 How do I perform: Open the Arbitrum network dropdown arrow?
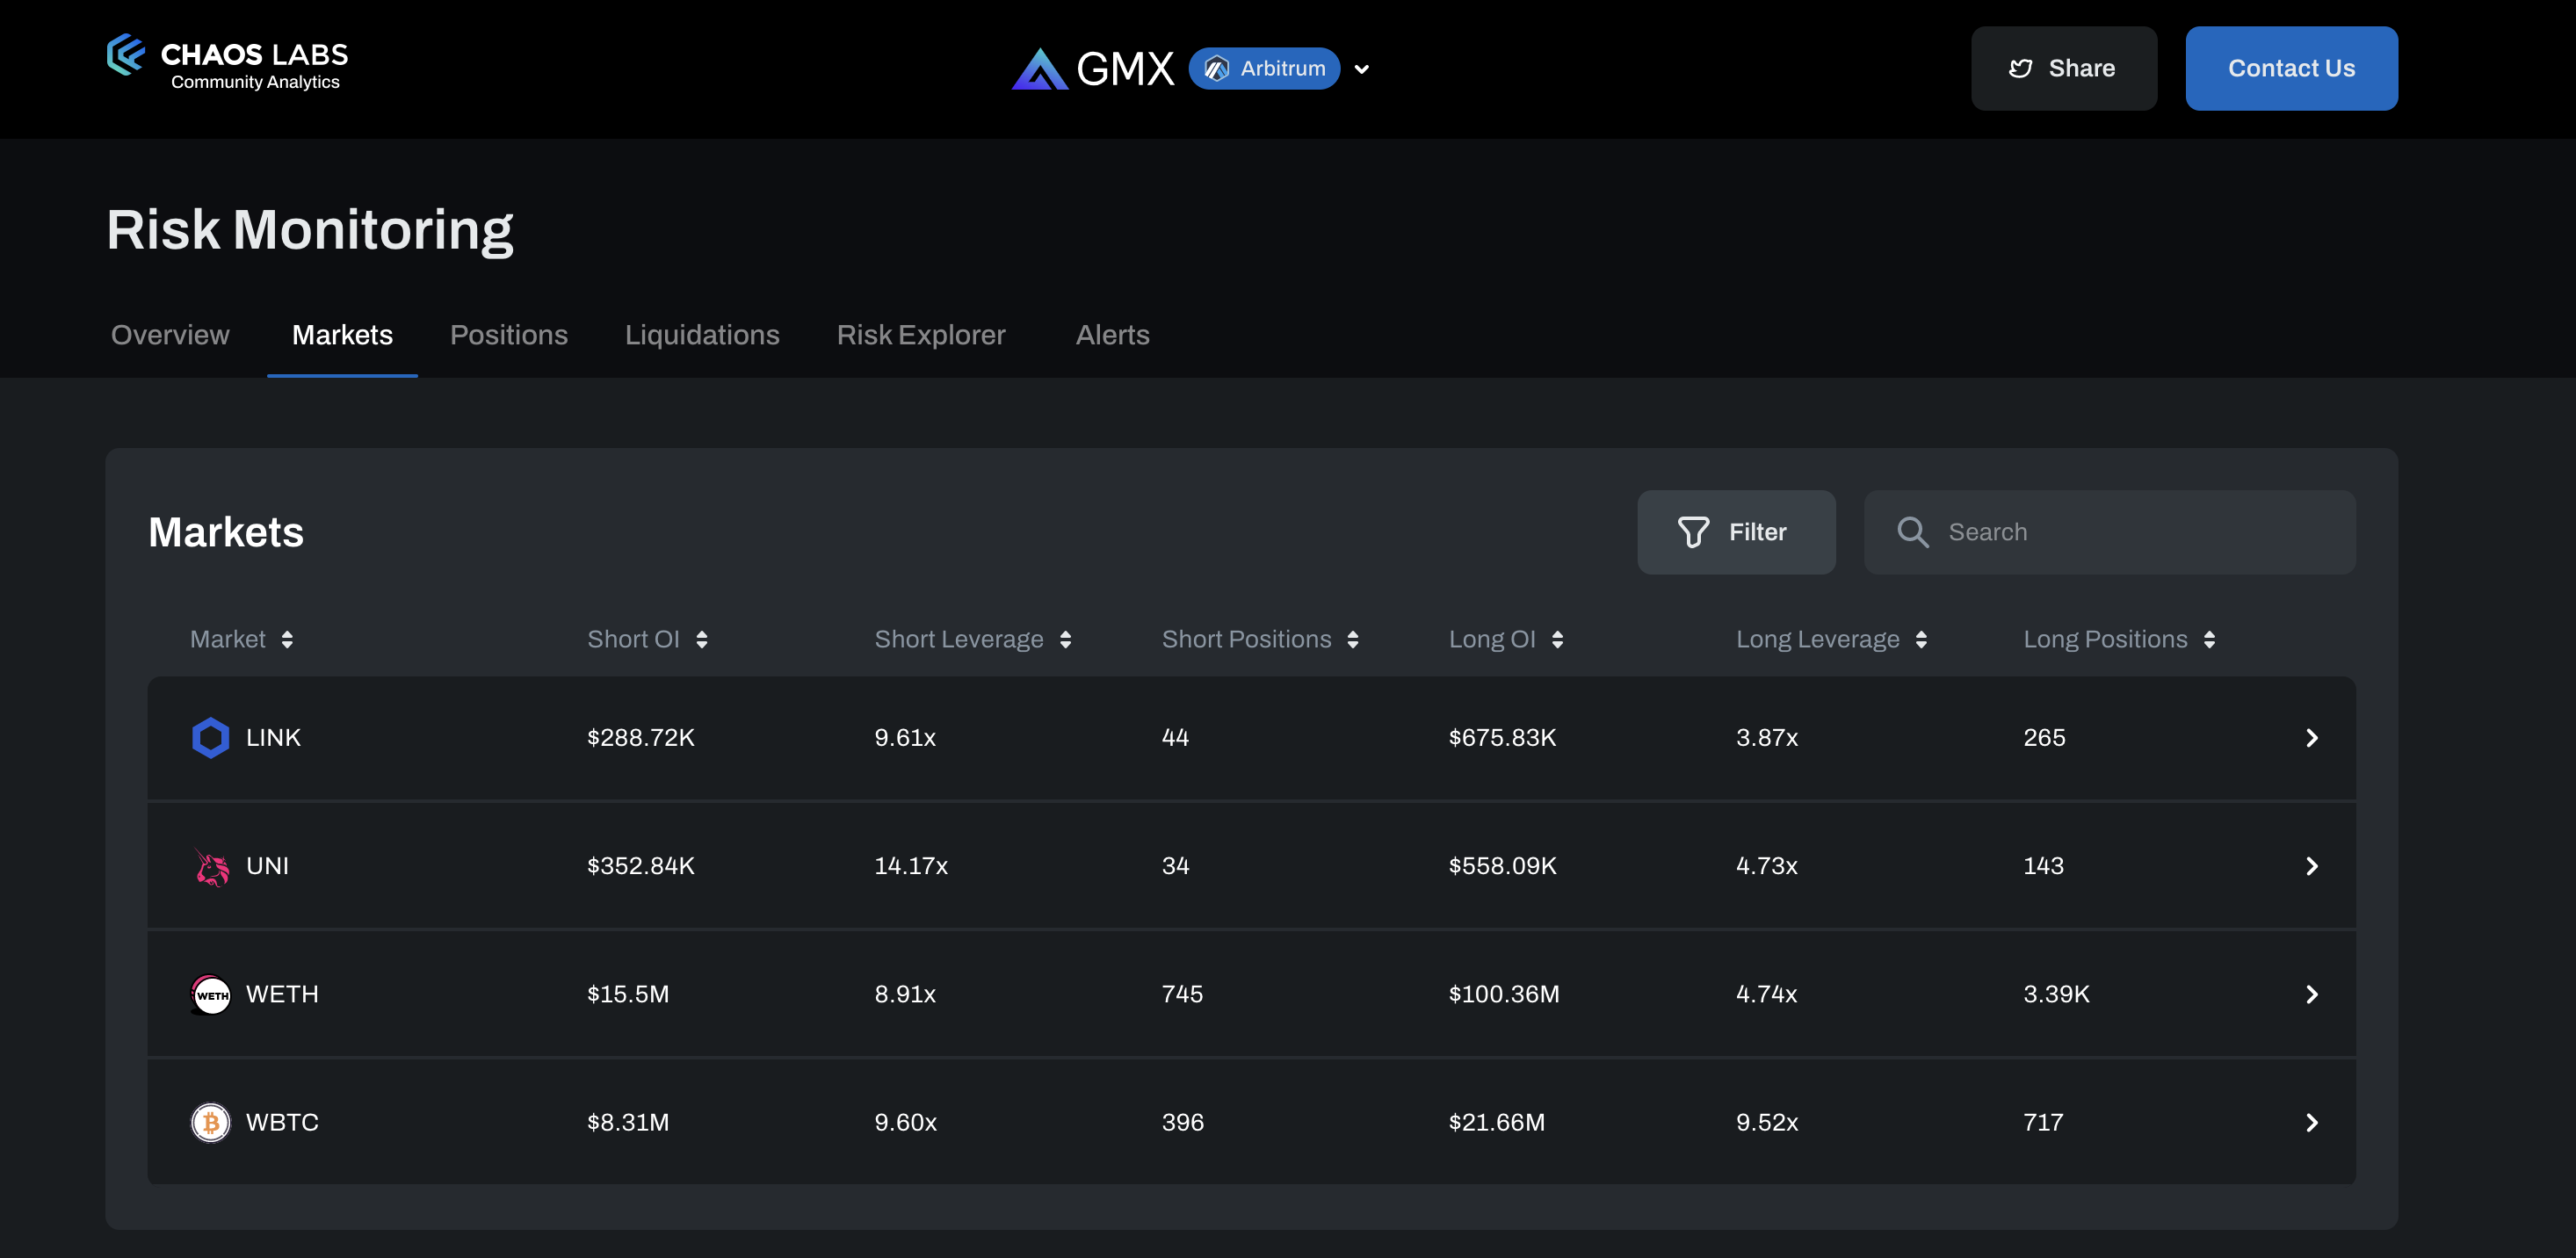(x=1362, y=69)
